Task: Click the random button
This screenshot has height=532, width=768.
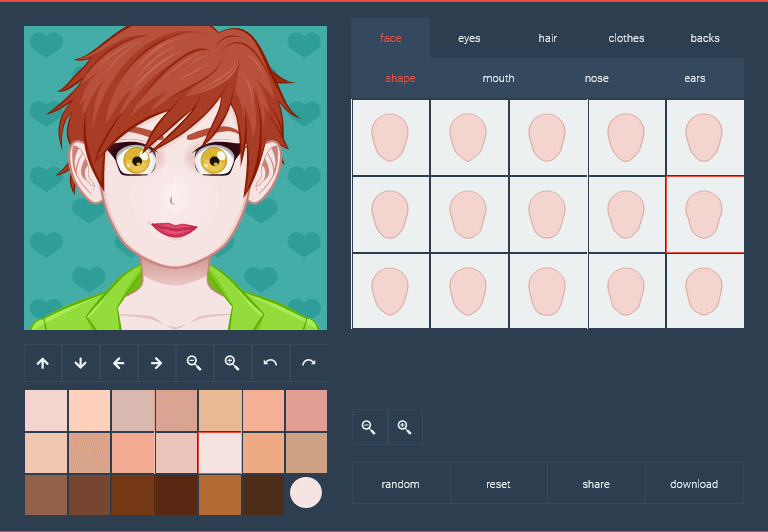Action: (401, 484)
